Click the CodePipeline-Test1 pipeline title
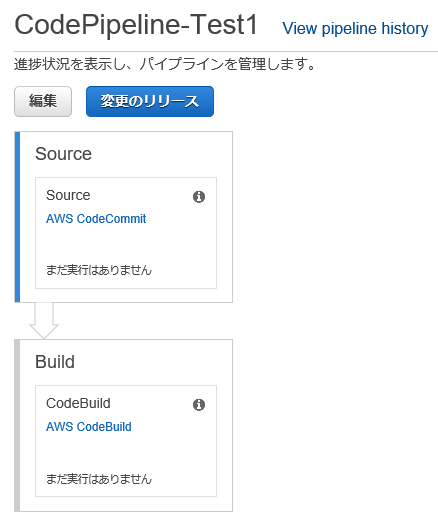Screen dimensions: 438x532 point(136,25)
